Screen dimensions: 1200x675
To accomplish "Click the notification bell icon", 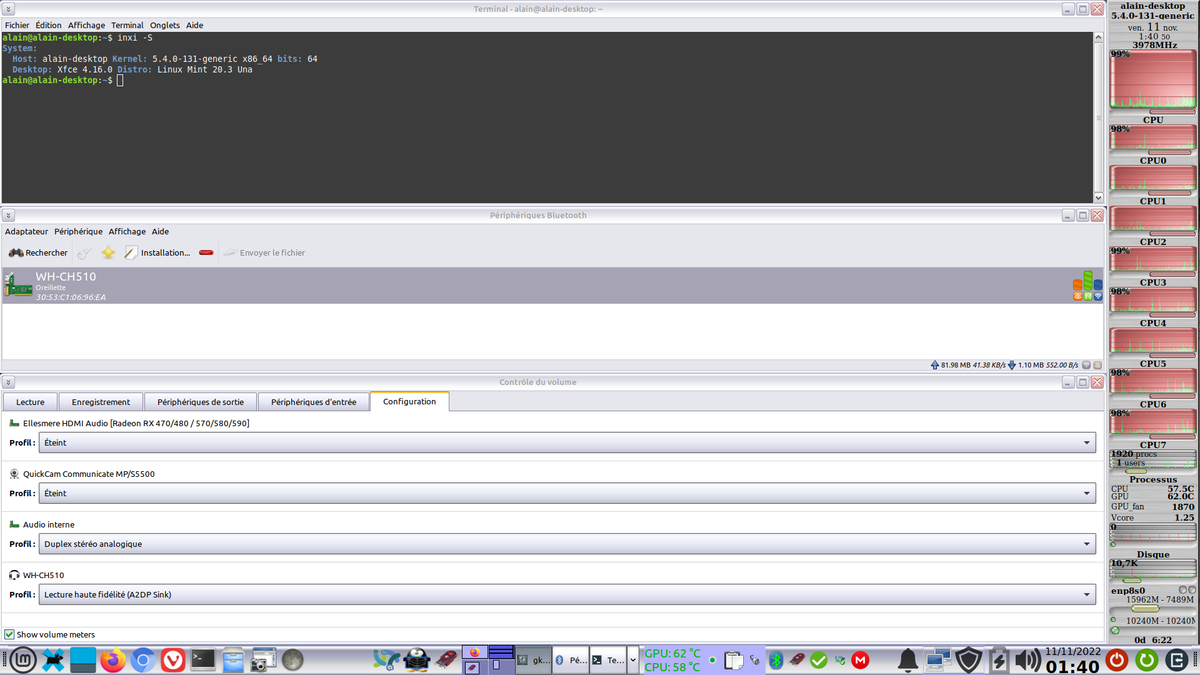I will (x=908, y=660).
